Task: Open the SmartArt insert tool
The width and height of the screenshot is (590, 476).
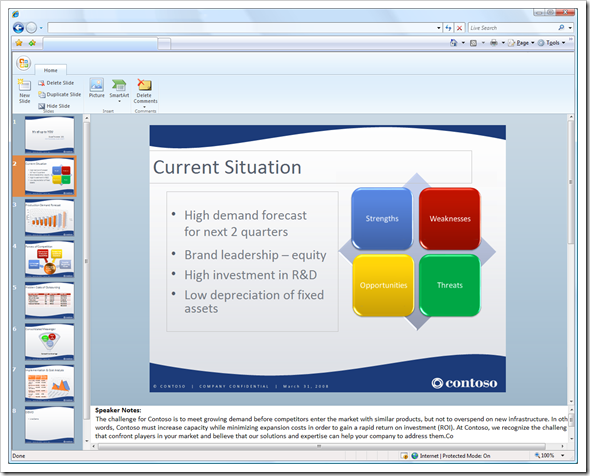Action: (x=119, y=85)
